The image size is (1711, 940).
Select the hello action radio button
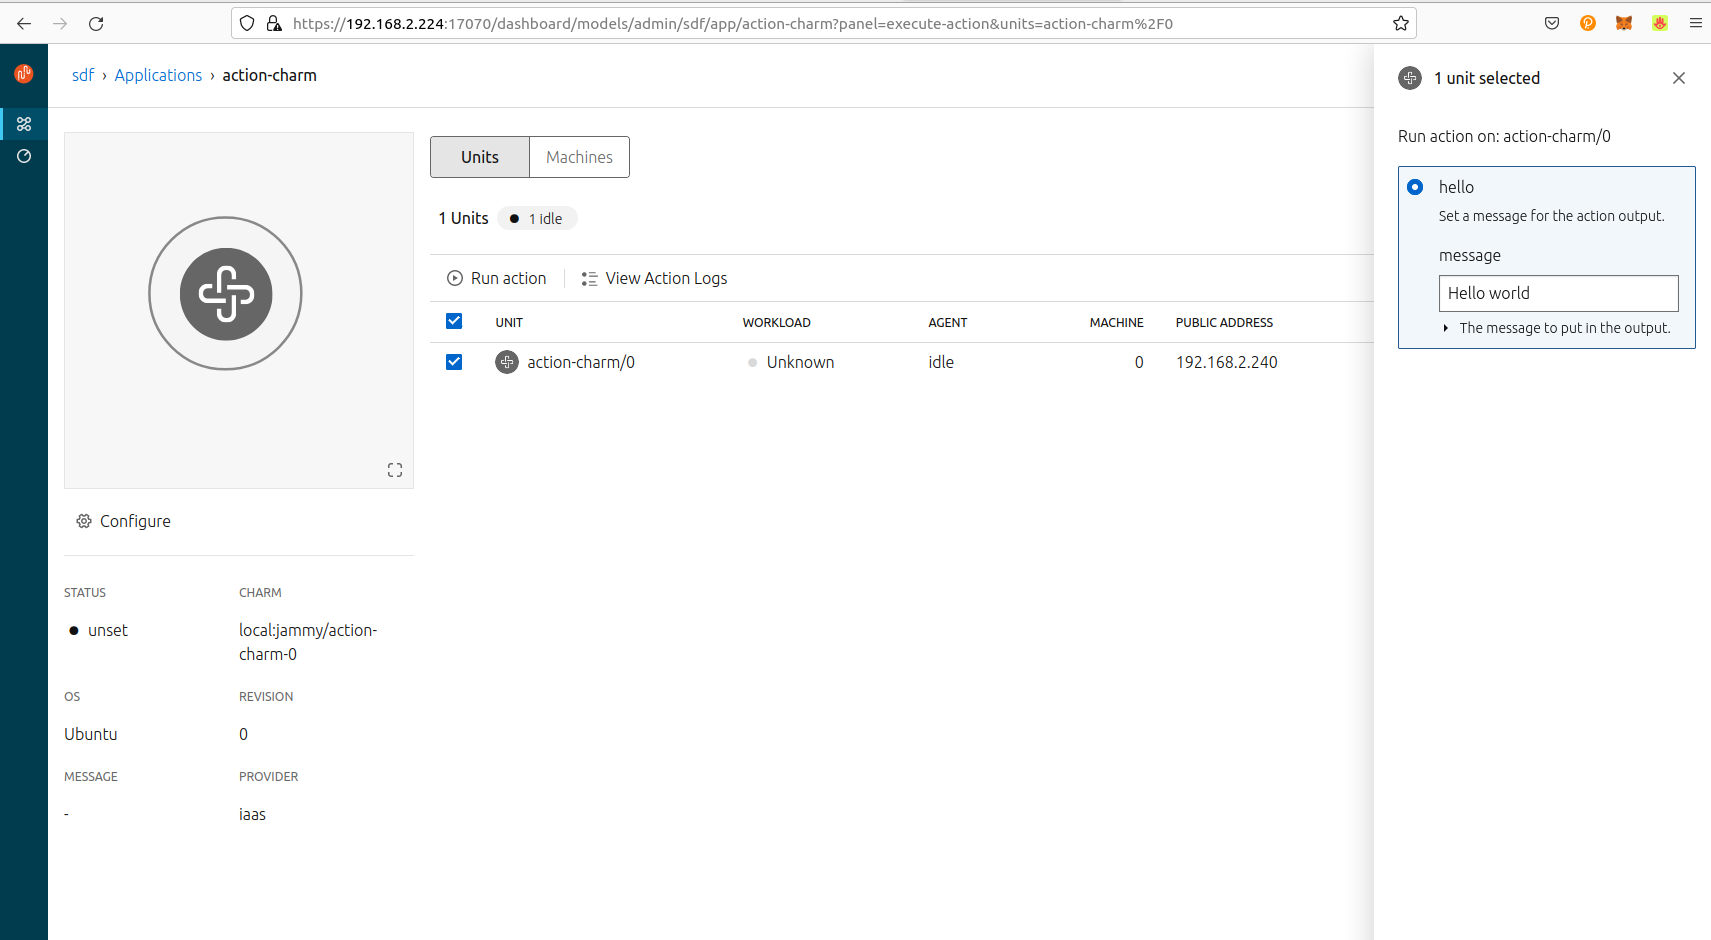pyautogui.click(x=1415, y=187)
